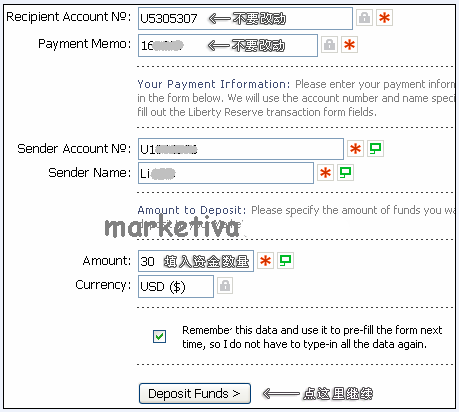Click the 'Recipient Account №:' label
The width and height of the screenshot is (459, 412).
(69, 17)
